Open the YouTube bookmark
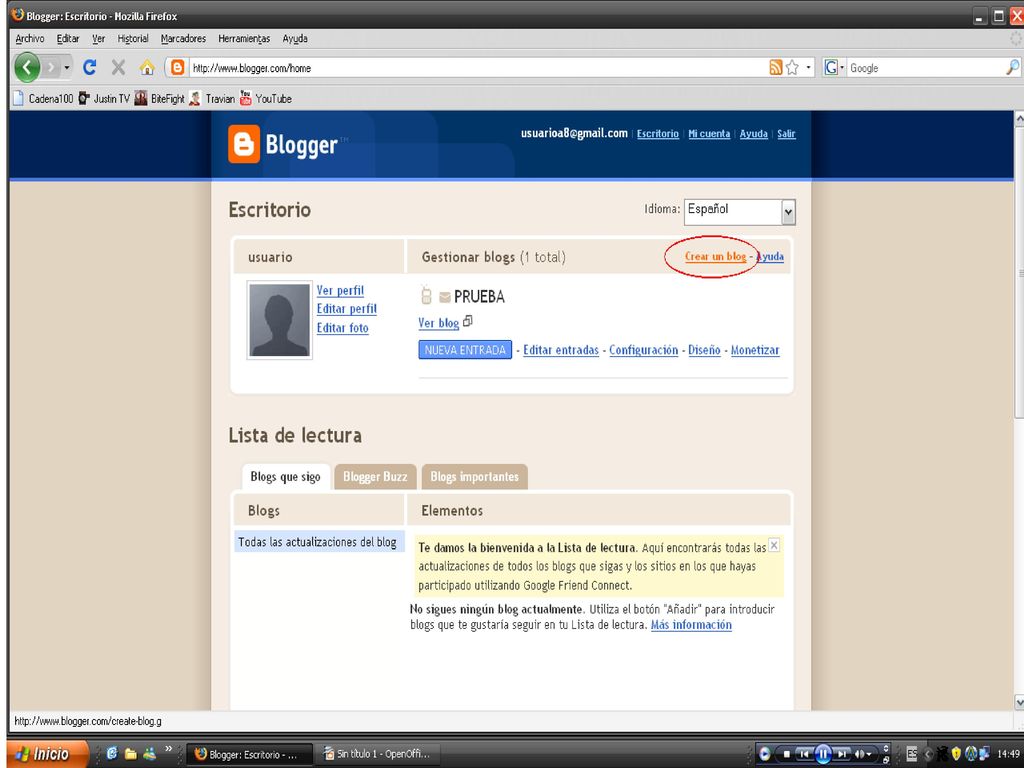The height and width of the screenshot is (768, 1024). click(266, 99)
